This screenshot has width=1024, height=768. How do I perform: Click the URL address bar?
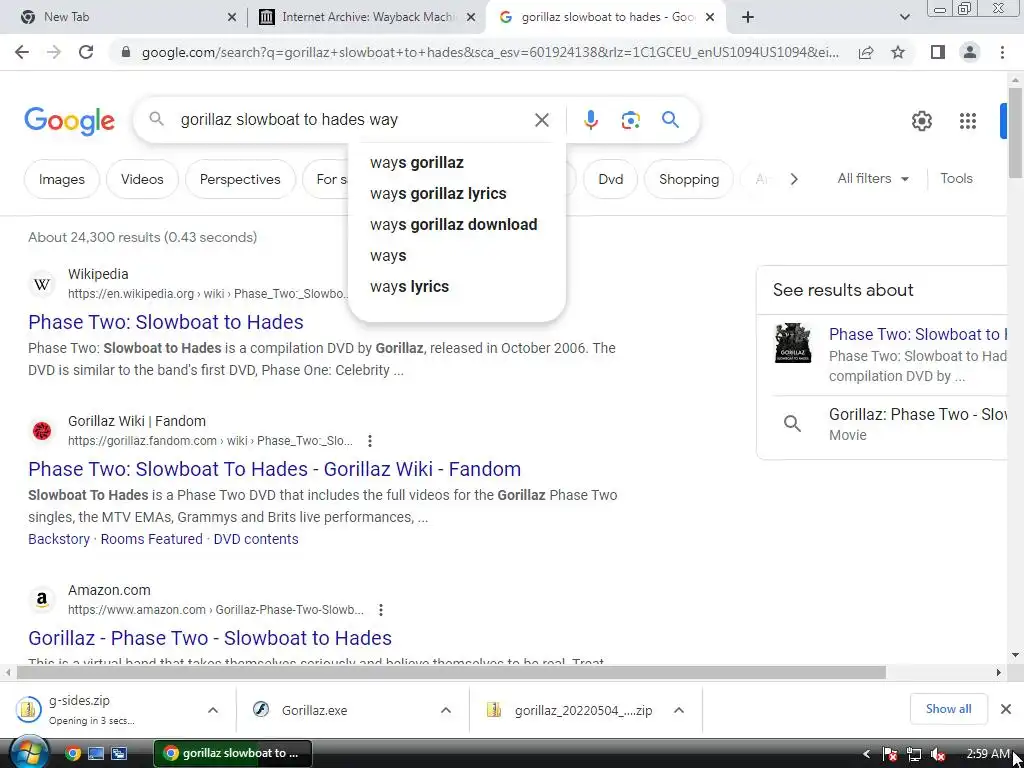click(x=490, y=52)
